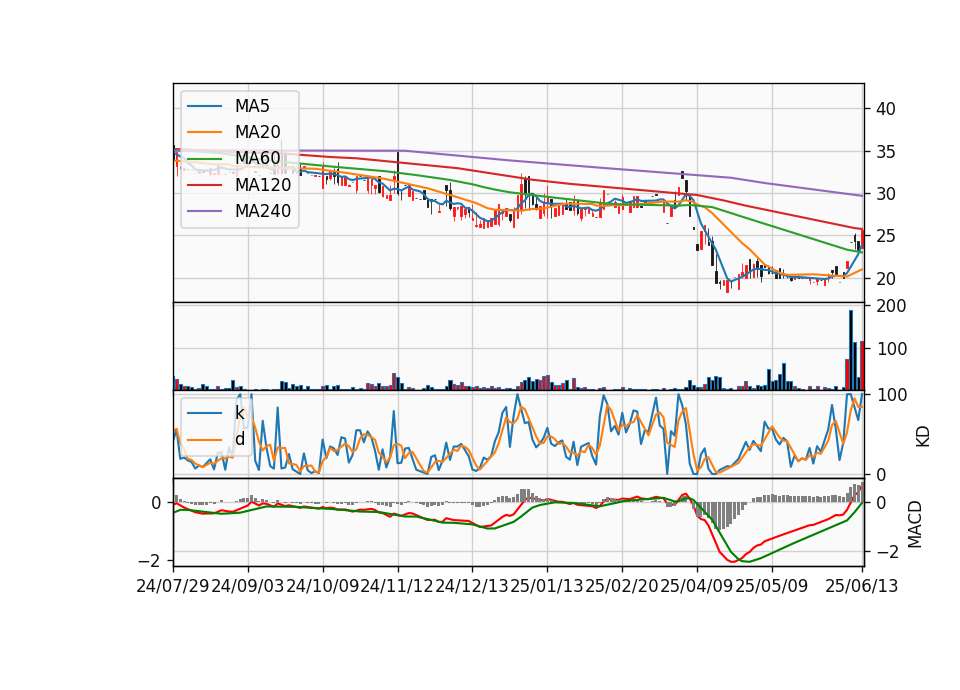The width and height of the screenshot is (960, 690).
Task: Click the 24/11/12 date axis label
Action: coord(397,586)
